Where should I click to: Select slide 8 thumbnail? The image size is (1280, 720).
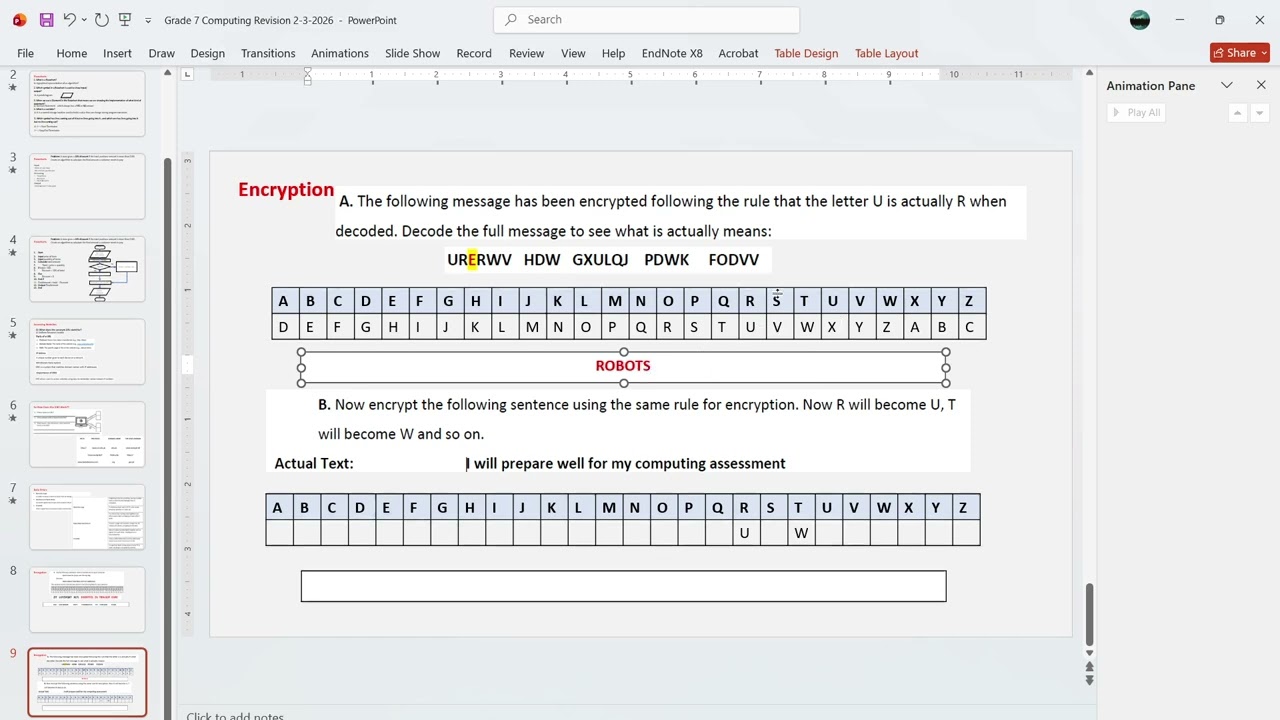87,600
